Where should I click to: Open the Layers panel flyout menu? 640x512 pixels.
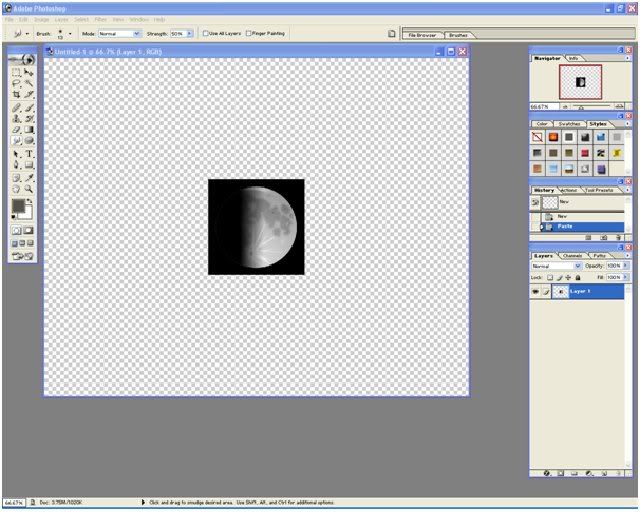(628, 256)
